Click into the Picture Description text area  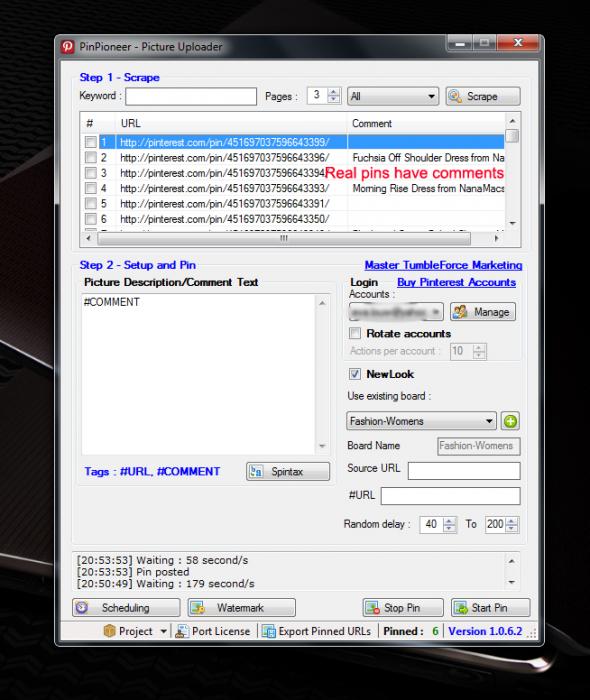coord(199,374)
